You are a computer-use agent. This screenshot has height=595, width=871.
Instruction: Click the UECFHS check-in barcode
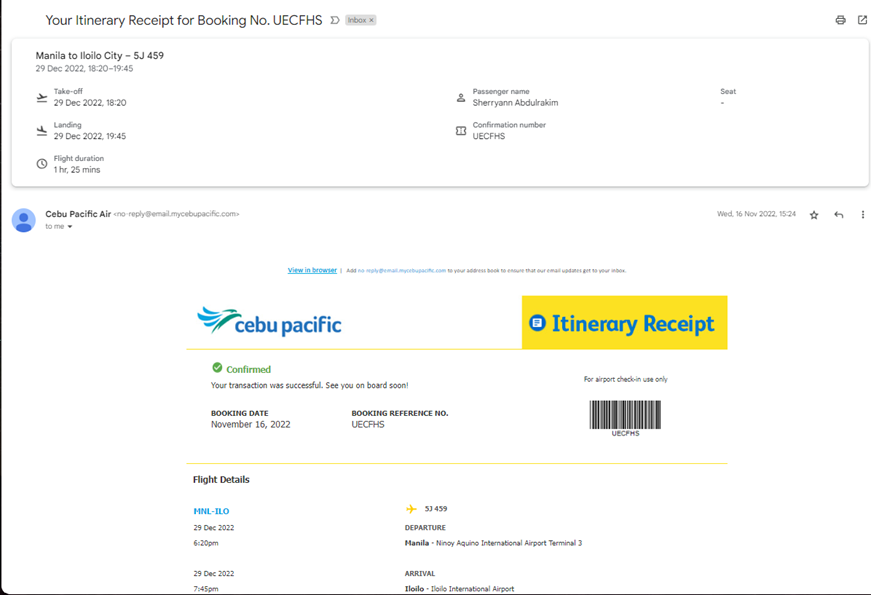coord(625,415)
